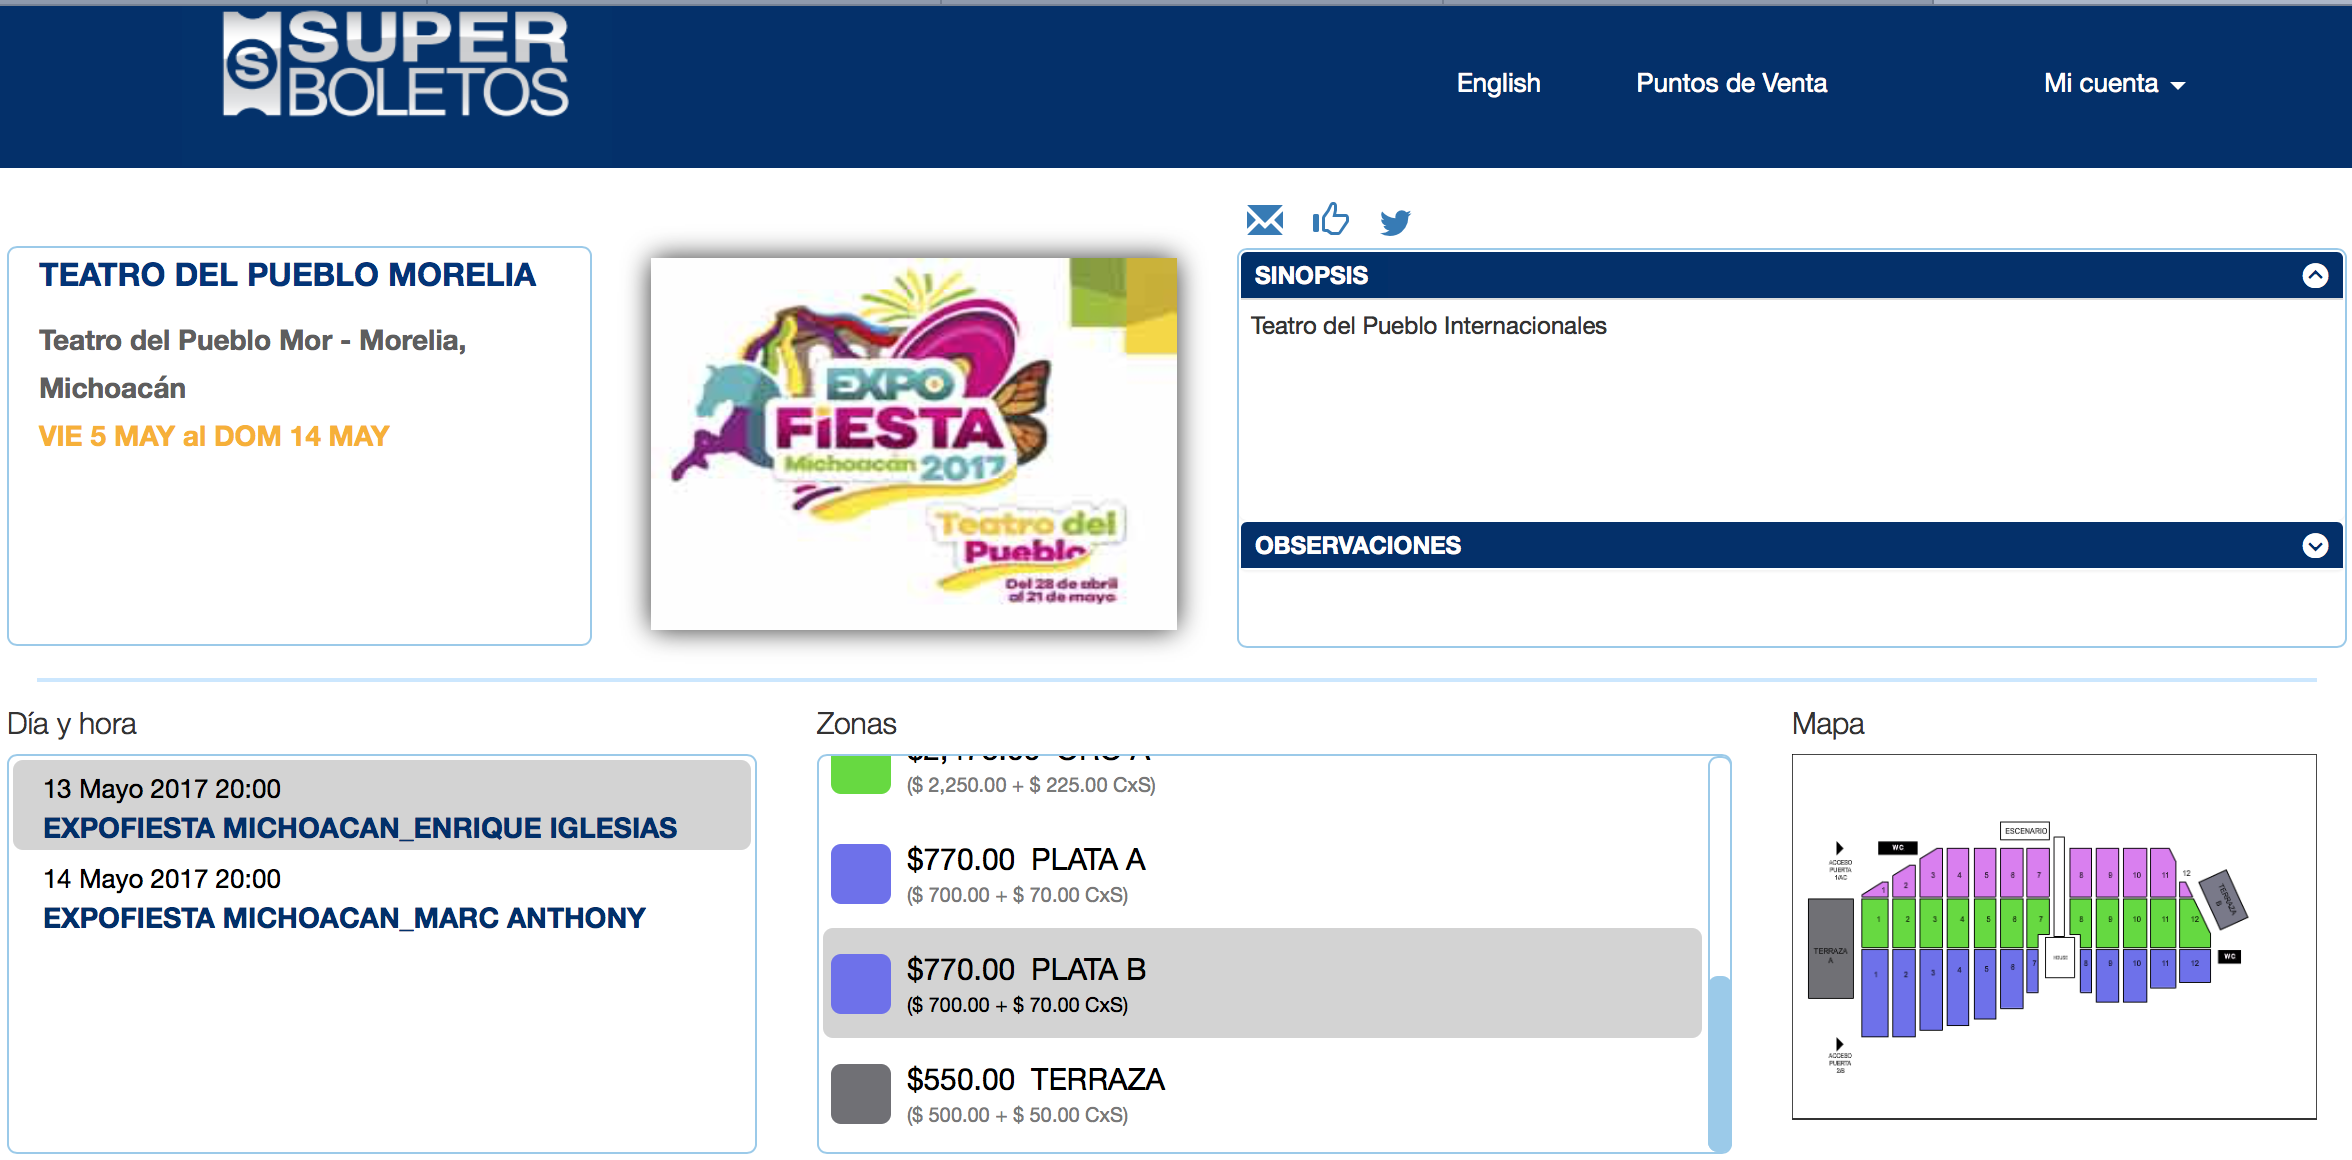
Task: Click the Zonas list scrollbar thumb
Action: point(1719,1063)
